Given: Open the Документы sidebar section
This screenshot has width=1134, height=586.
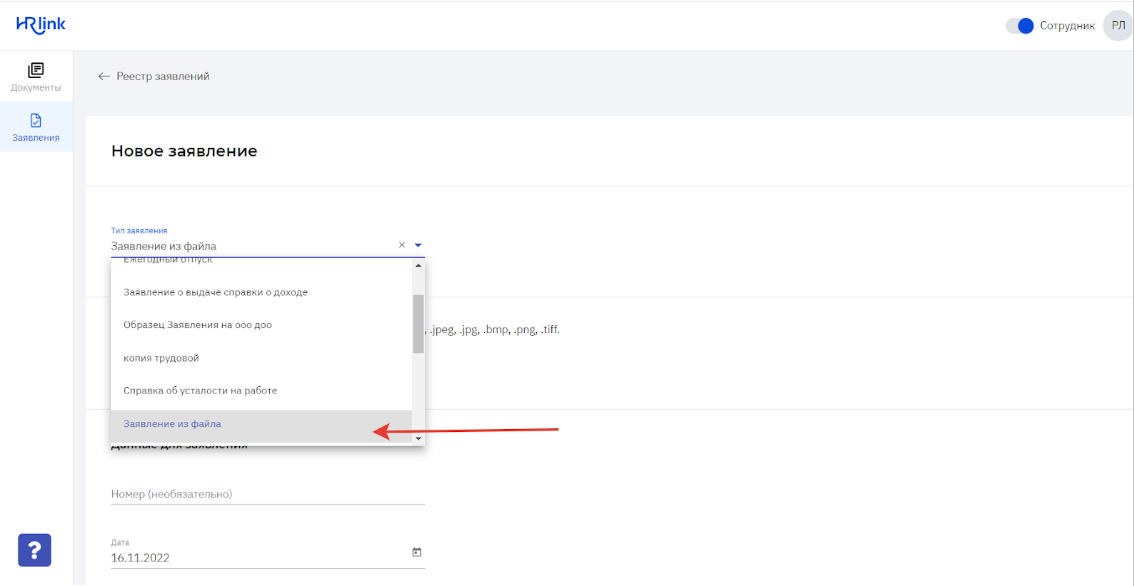Looking at the screenshot, I should pyautogui.click(x=36, y=77).
